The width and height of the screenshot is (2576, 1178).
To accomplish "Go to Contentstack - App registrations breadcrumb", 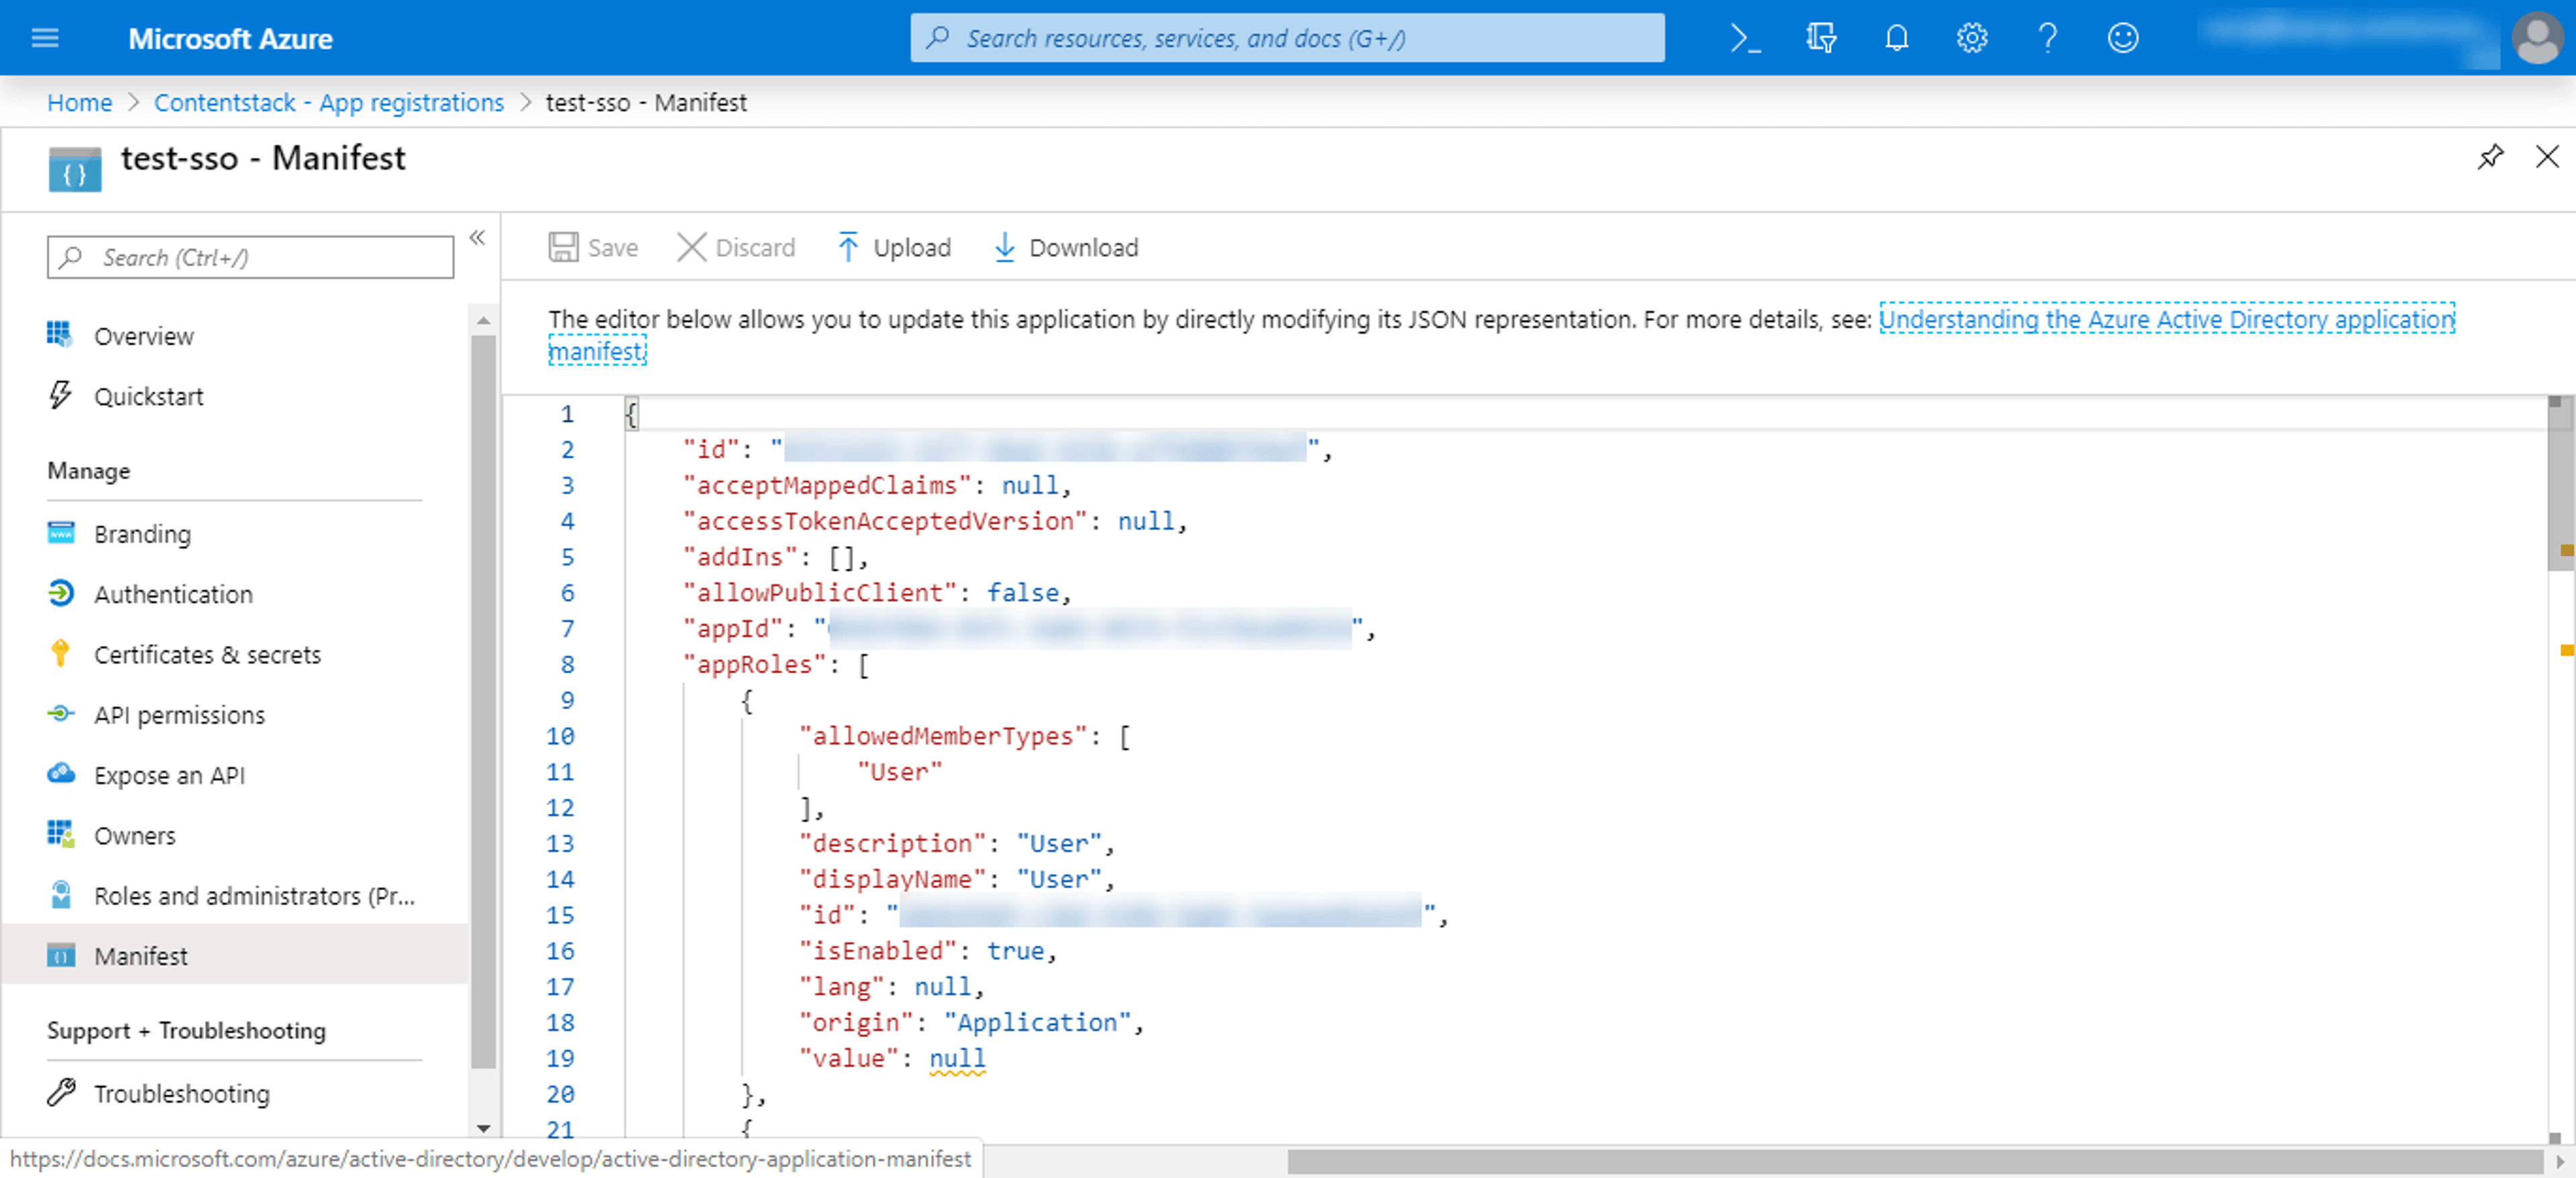I will click(328, 102).
